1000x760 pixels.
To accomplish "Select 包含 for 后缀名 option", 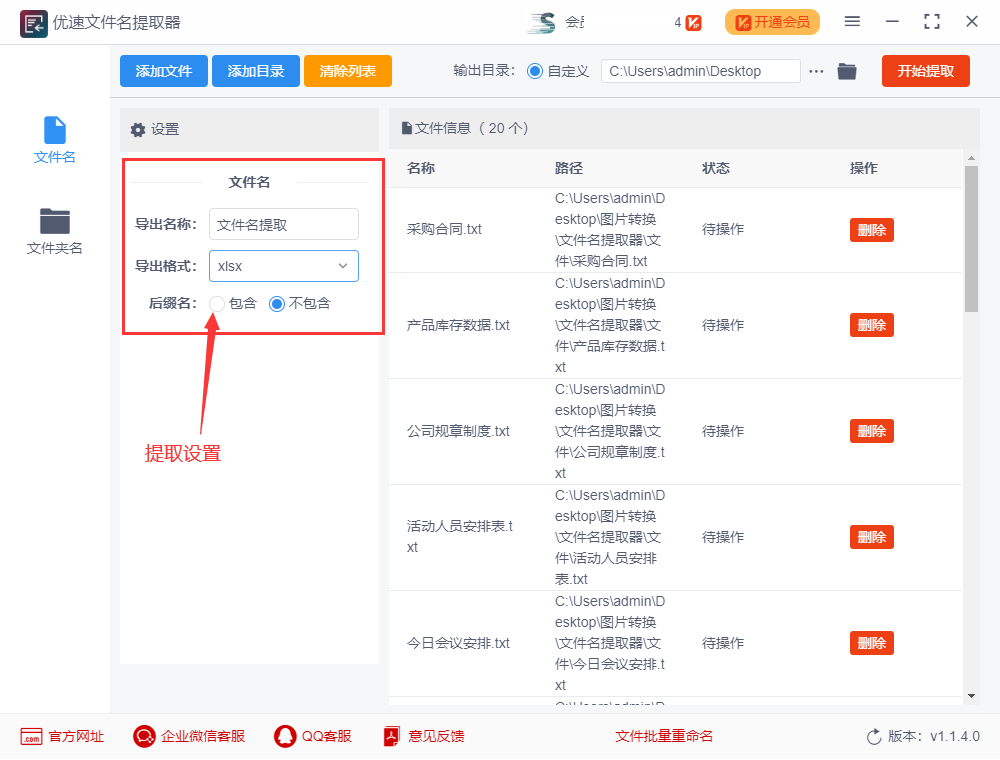I will coord(216,303).
